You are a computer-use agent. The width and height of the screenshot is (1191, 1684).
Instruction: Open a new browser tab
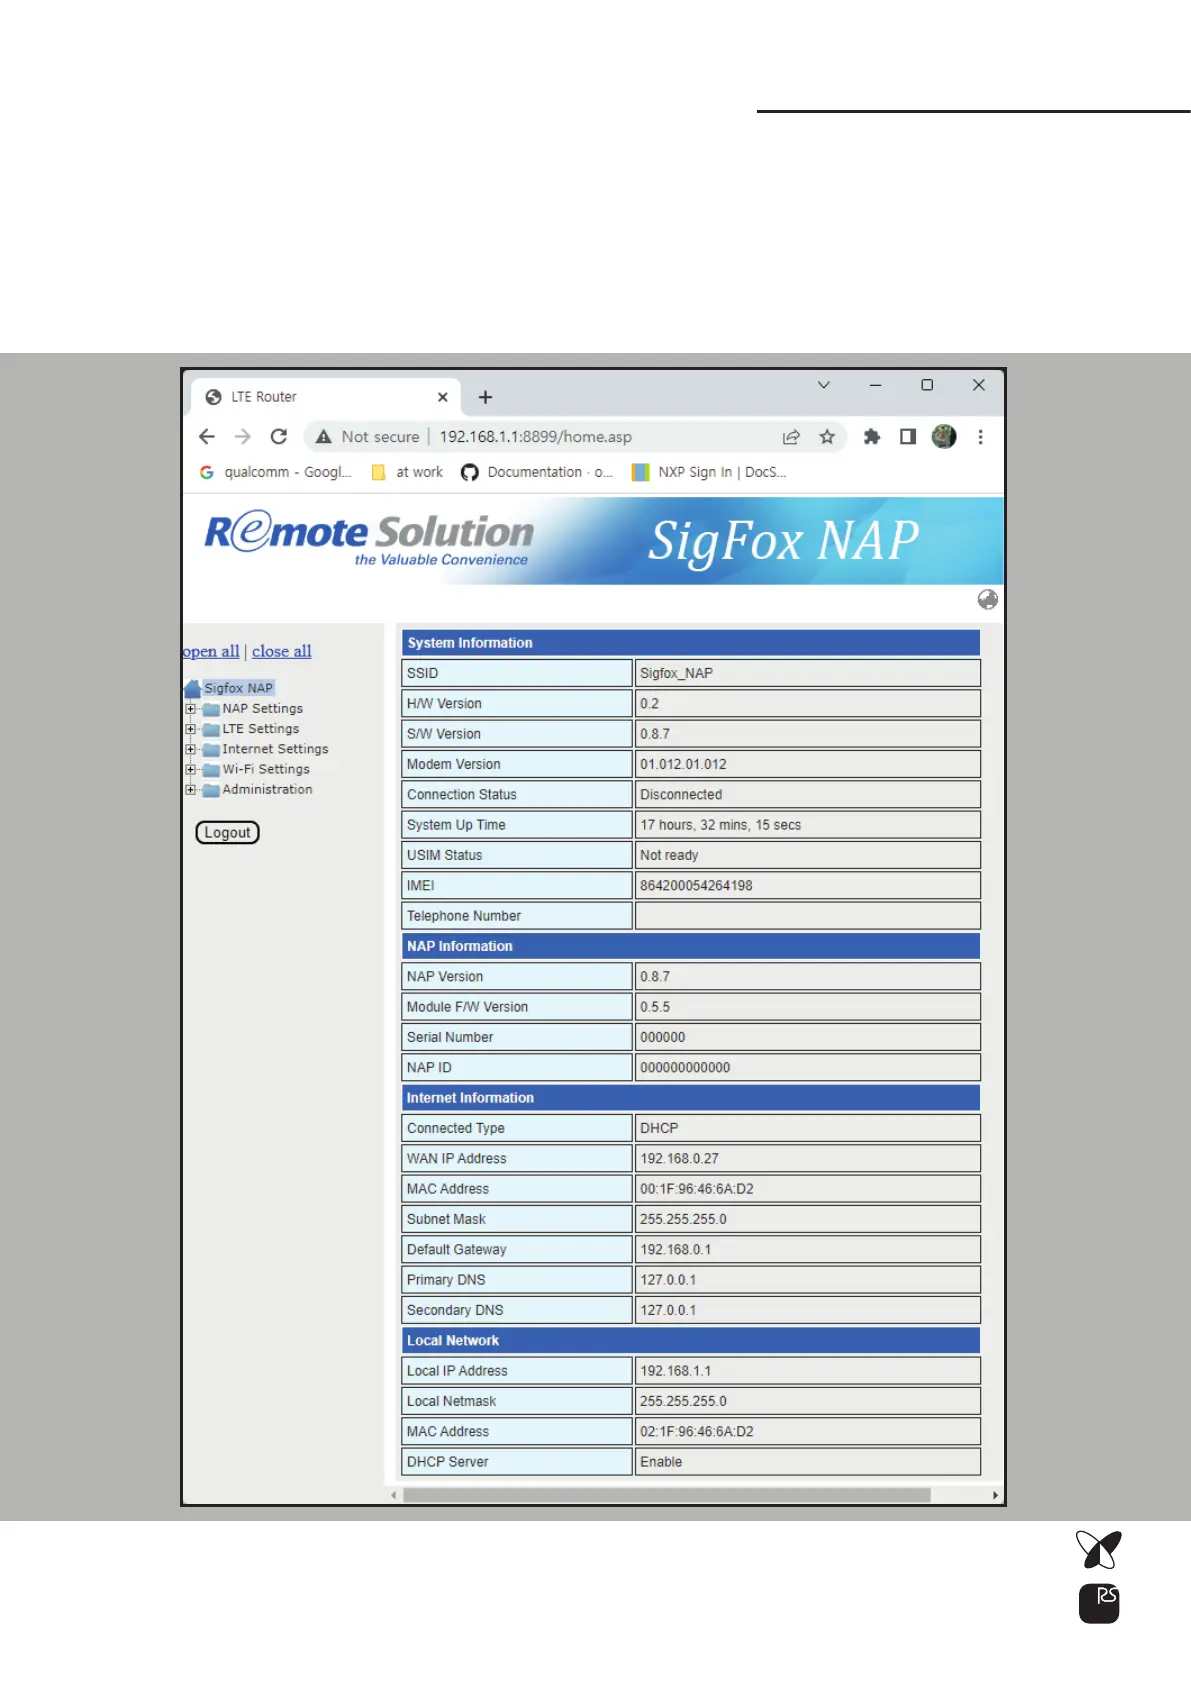coord(485,397)
